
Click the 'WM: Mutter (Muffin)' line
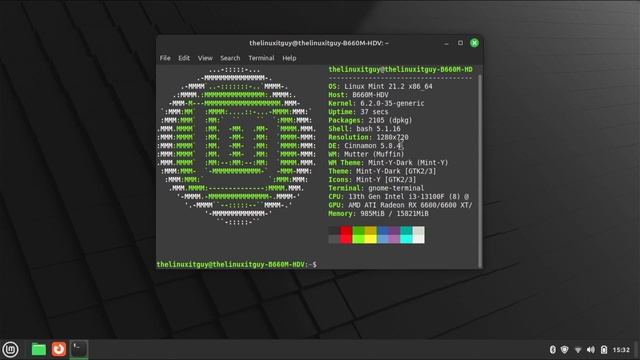[366, 154]
